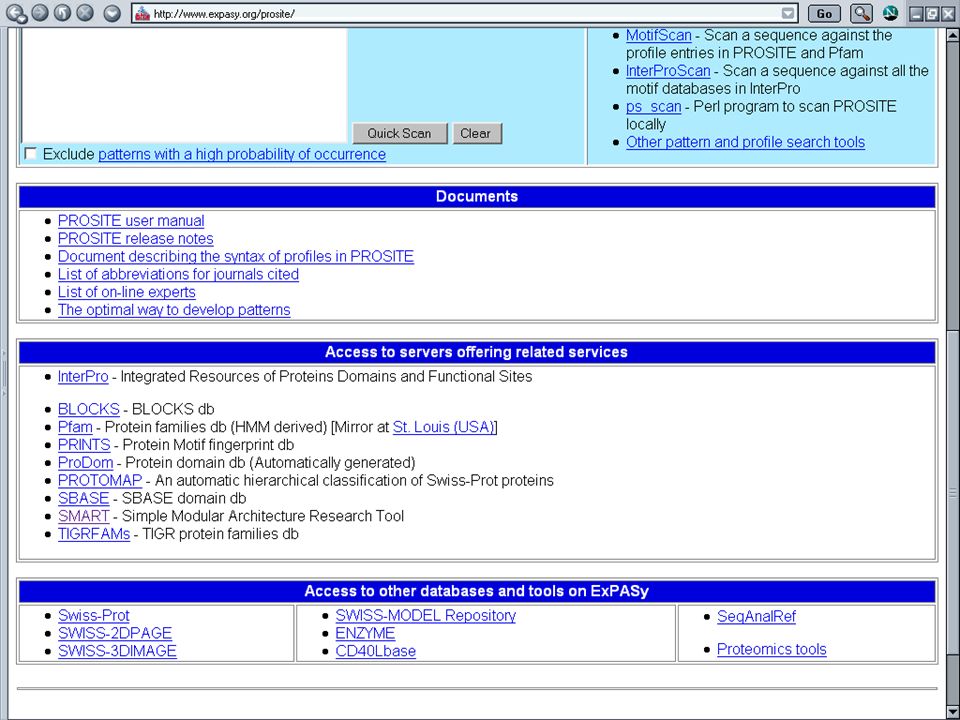Open the round down-arrow toolbar menu
This screenshot has height=720, width=960.
[x=111, y=13]
